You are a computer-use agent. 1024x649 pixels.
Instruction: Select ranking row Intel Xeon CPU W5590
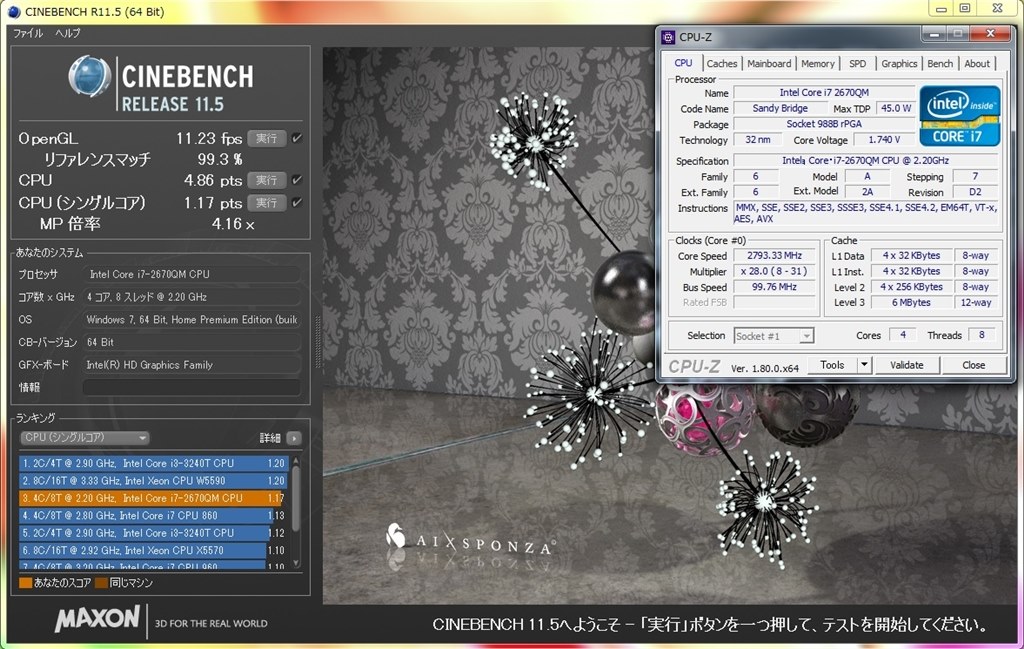point(152,481)
